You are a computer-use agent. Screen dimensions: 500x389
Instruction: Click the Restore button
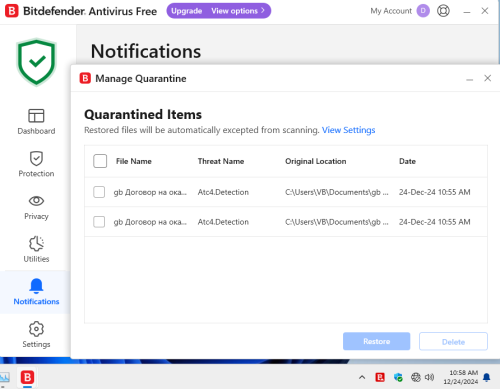pyautogui.click(x=376, y=341)
